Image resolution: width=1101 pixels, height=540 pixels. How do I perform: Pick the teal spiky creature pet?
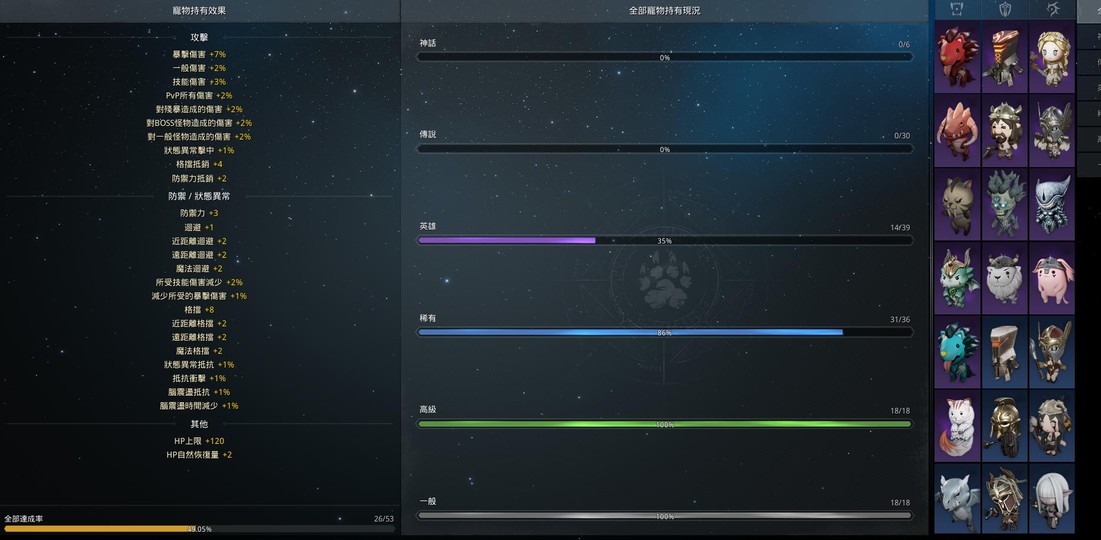click(x=957, y=351)
